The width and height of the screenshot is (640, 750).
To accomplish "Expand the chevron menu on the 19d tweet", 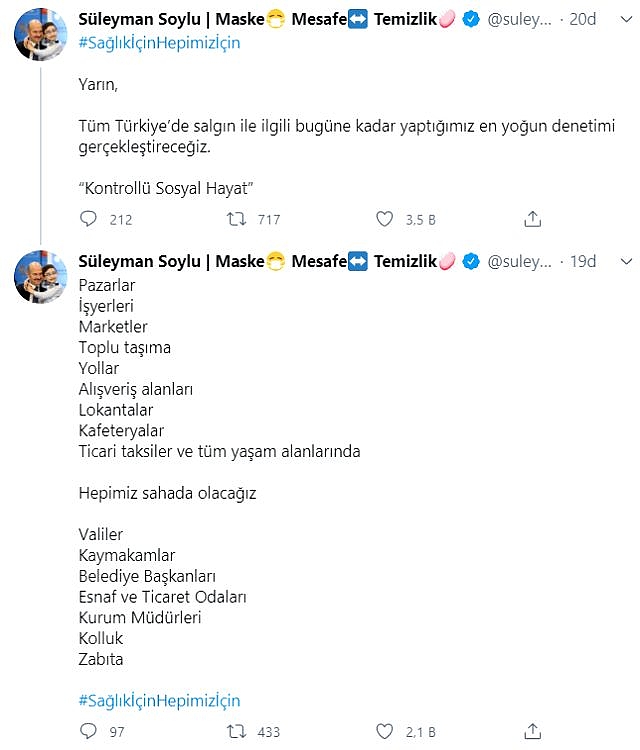I will 626,261.
